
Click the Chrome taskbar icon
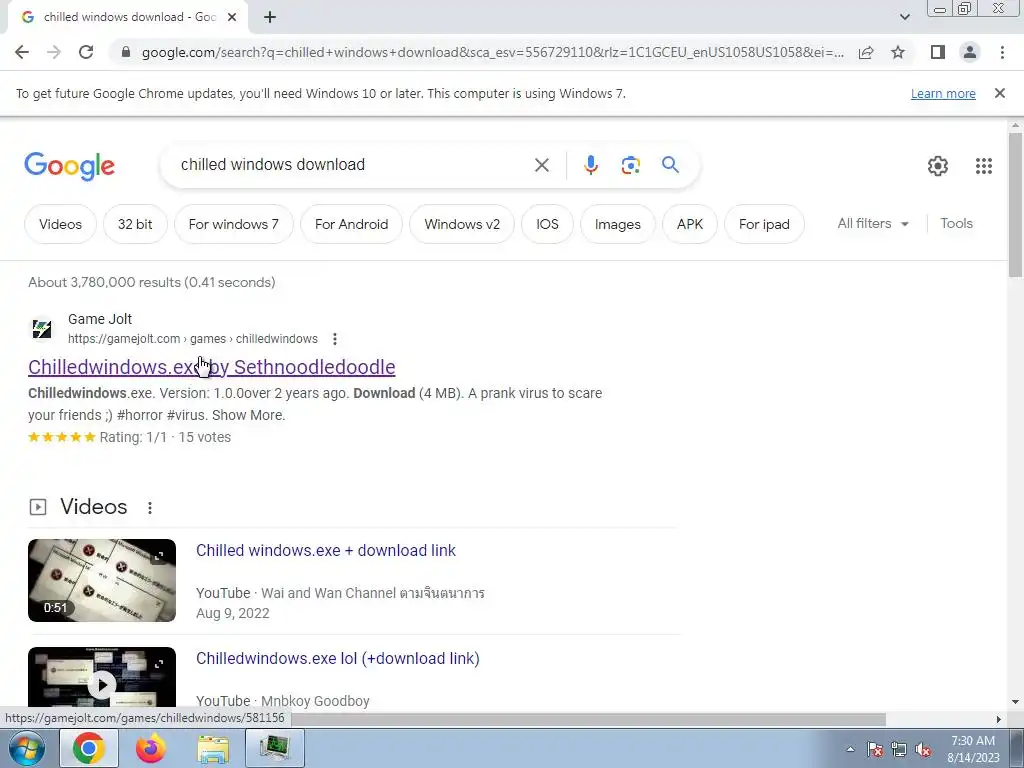(89, 748)
